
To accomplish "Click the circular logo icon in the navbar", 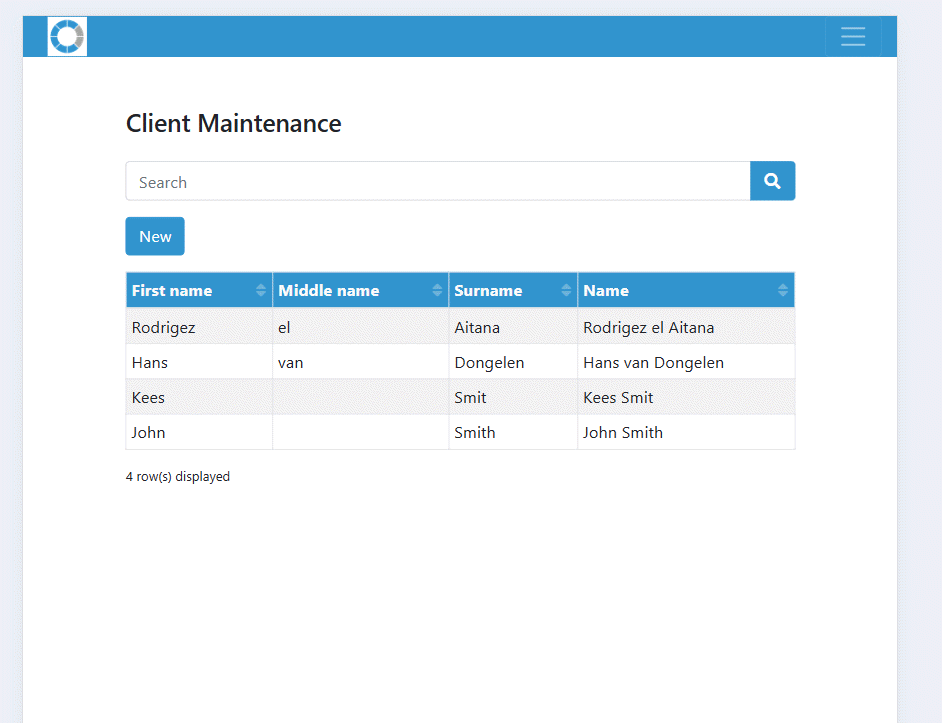I will [66, 36].
